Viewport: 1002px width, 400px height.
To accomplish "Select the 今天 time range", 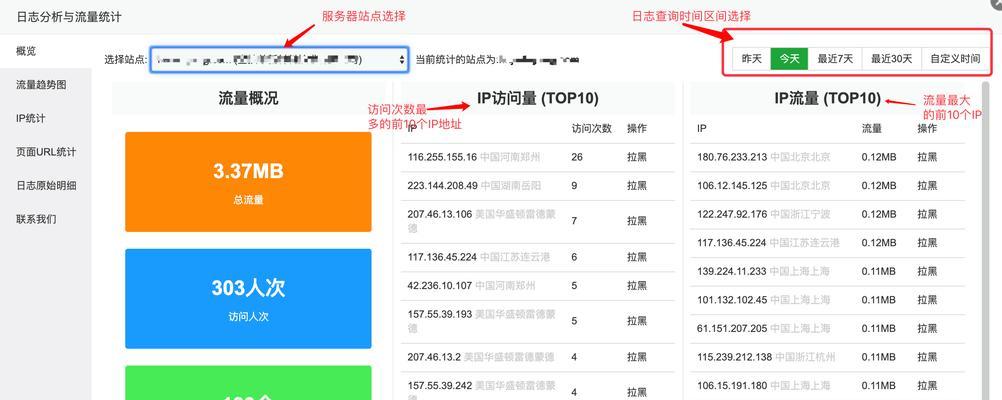I will (x=789, y=59).
